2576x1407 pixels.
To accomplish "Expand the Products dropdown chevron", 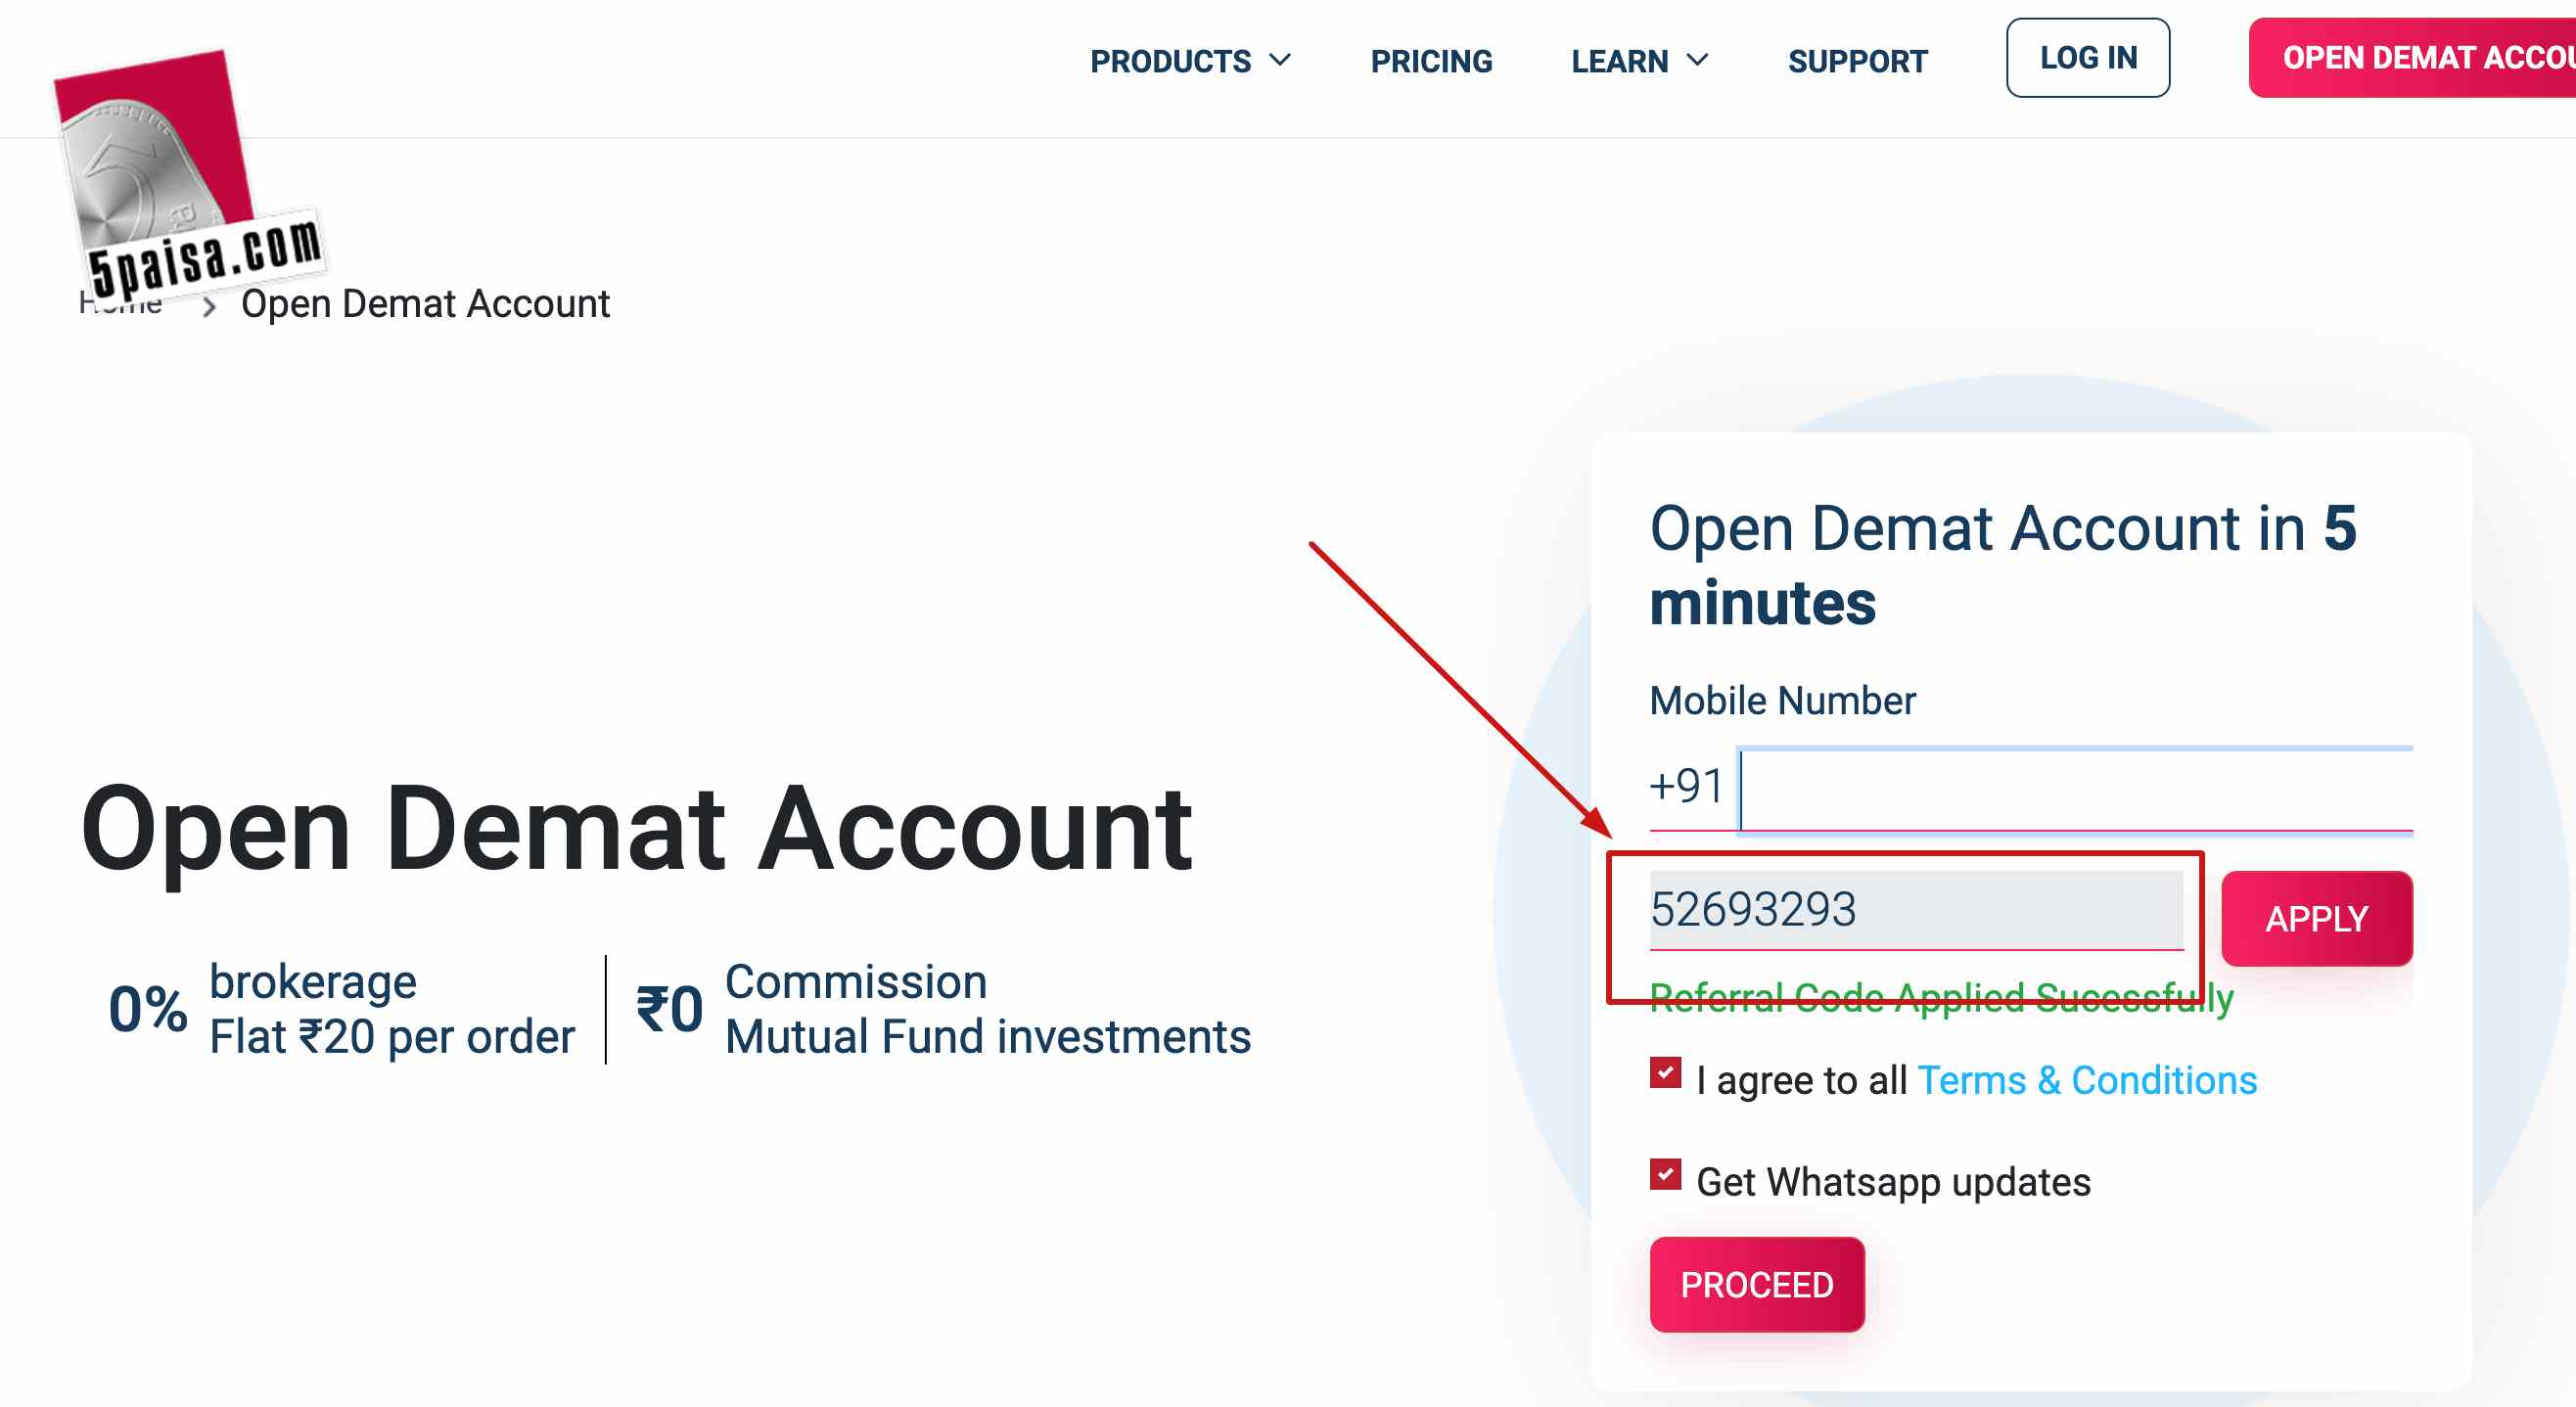I will (1281, 60).
